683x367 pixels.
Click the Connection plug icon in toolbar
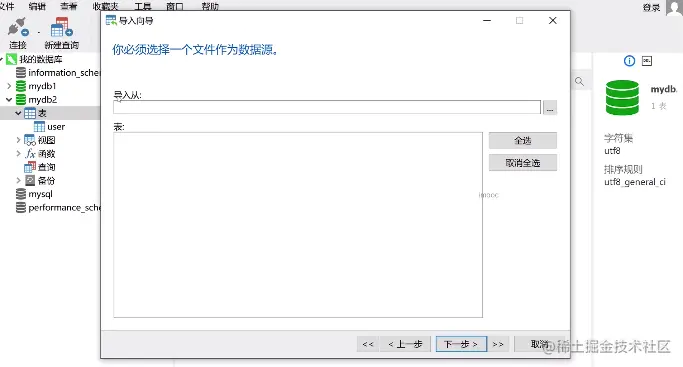(x=18, y=27)
